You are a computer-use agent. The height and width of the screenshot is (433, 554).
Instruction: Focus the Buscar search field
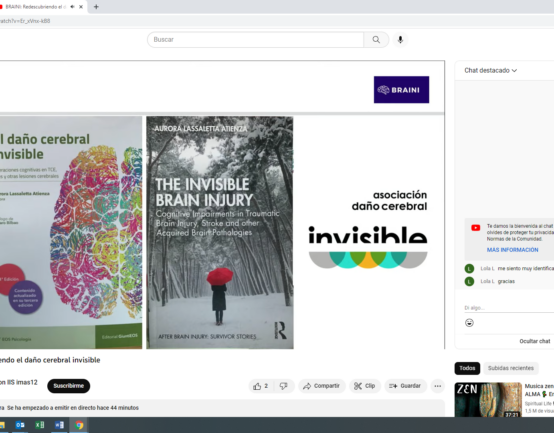click(x=255, y=40)
